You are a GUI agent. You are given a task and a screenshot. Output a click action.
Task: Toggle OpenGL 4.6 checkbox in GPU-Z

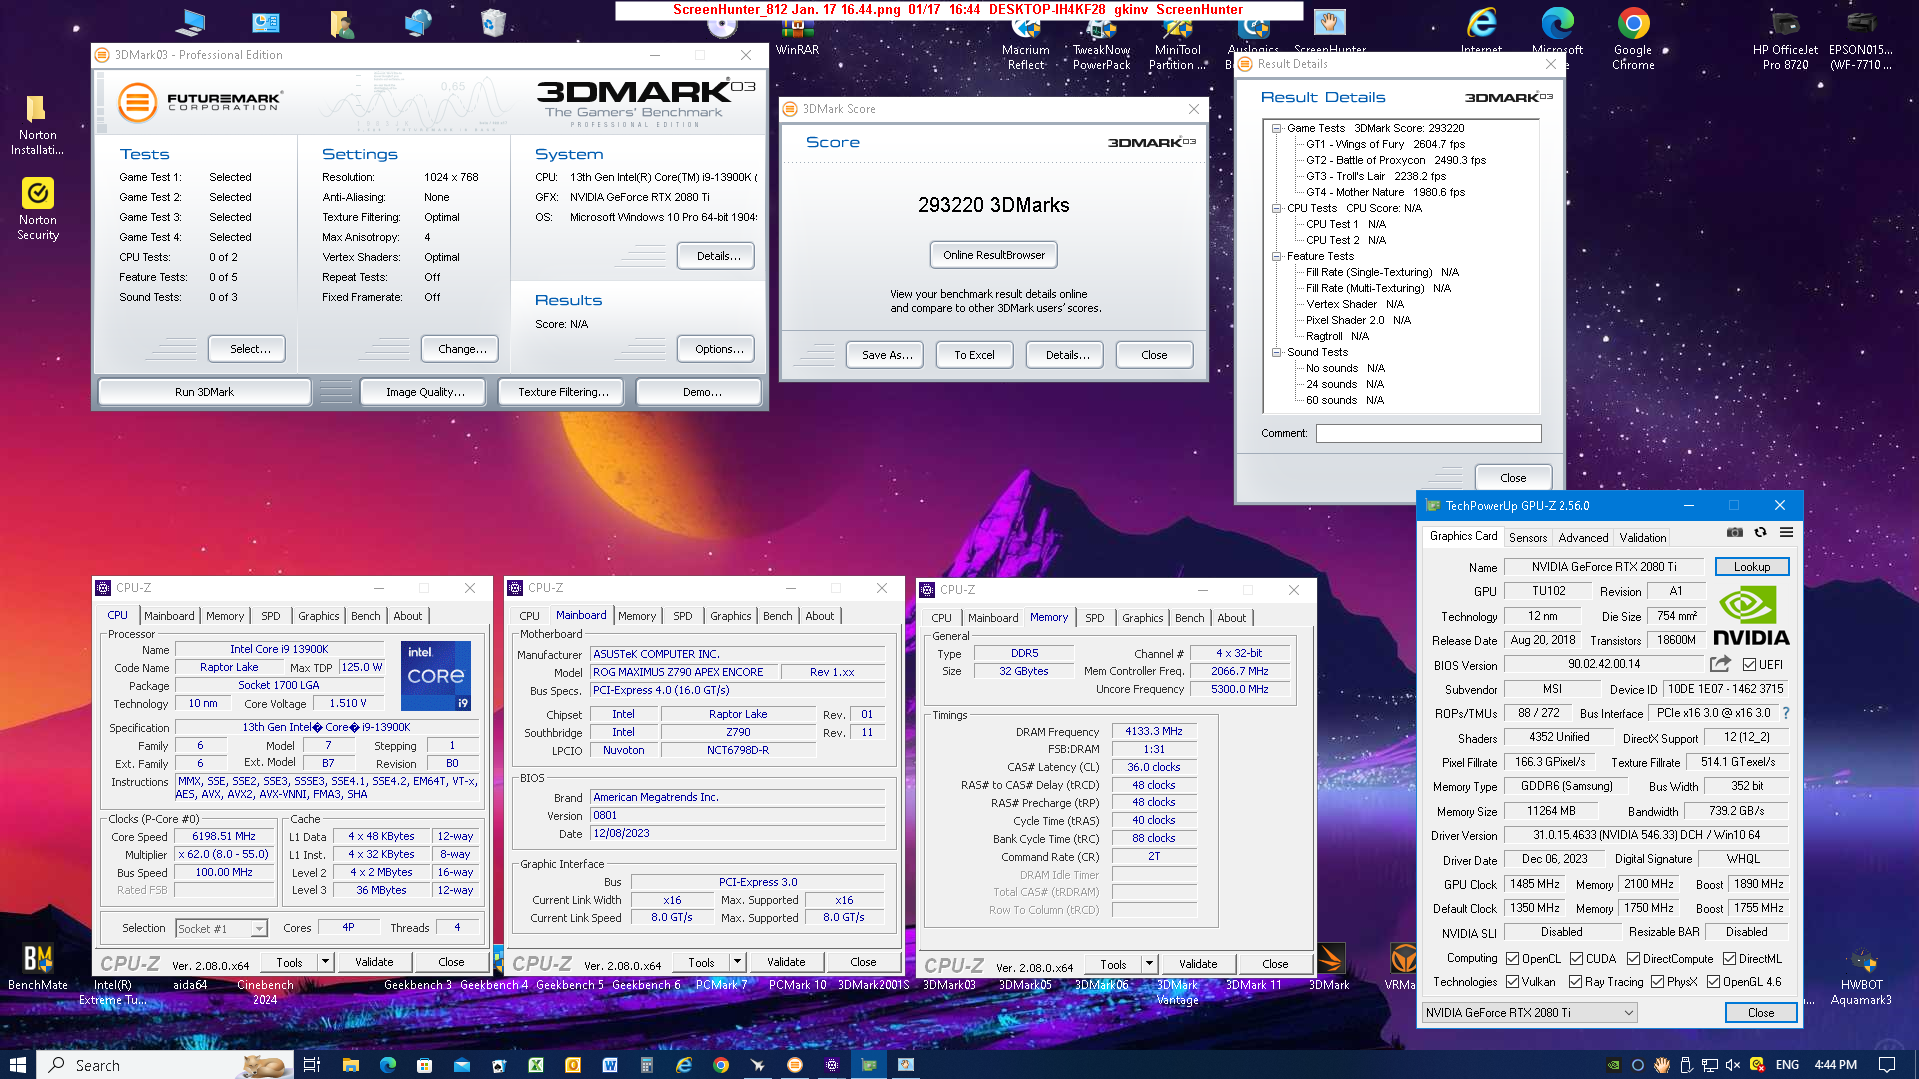click(x=1713, y=982)
